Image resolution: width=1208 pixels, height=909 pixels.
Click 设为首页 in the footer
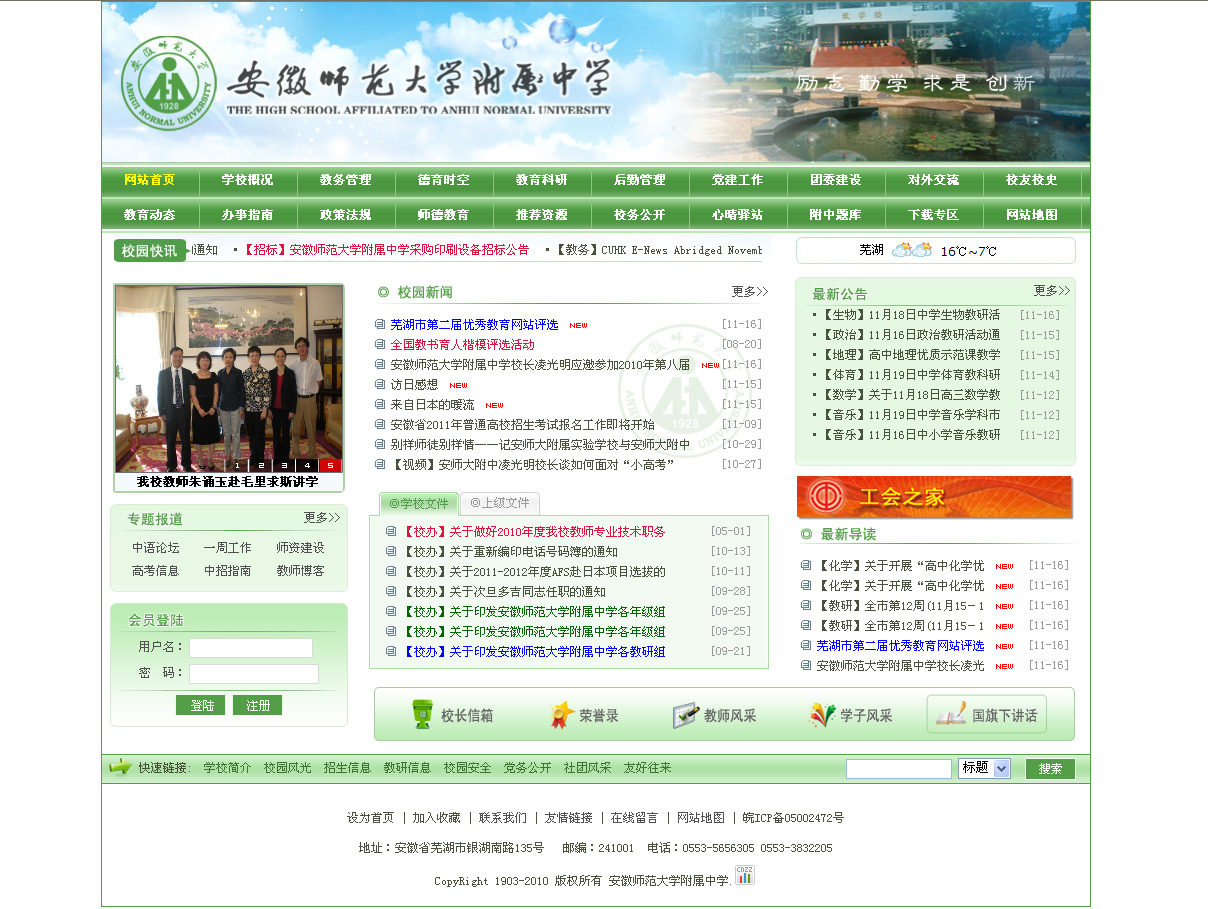point(371,818)
